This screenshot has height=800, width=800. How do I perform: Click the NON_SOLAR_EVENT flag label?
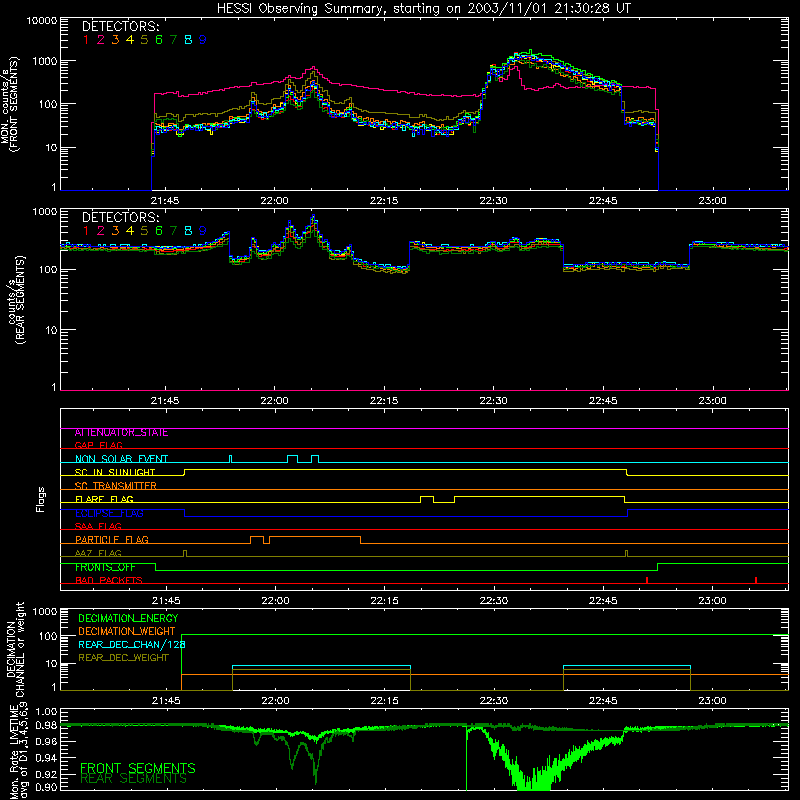(121, 459)
